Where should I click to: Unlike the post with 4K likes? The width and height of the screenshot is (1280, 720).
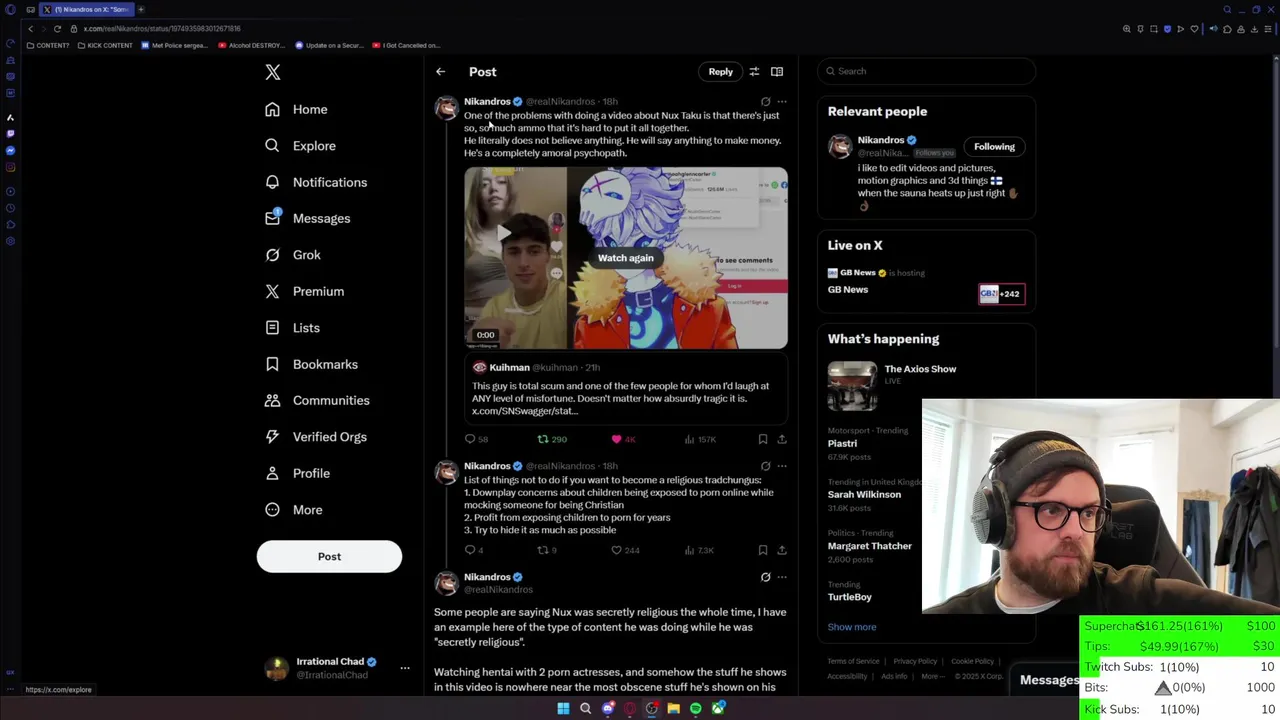pyautogui.click(x=623, y=439)
